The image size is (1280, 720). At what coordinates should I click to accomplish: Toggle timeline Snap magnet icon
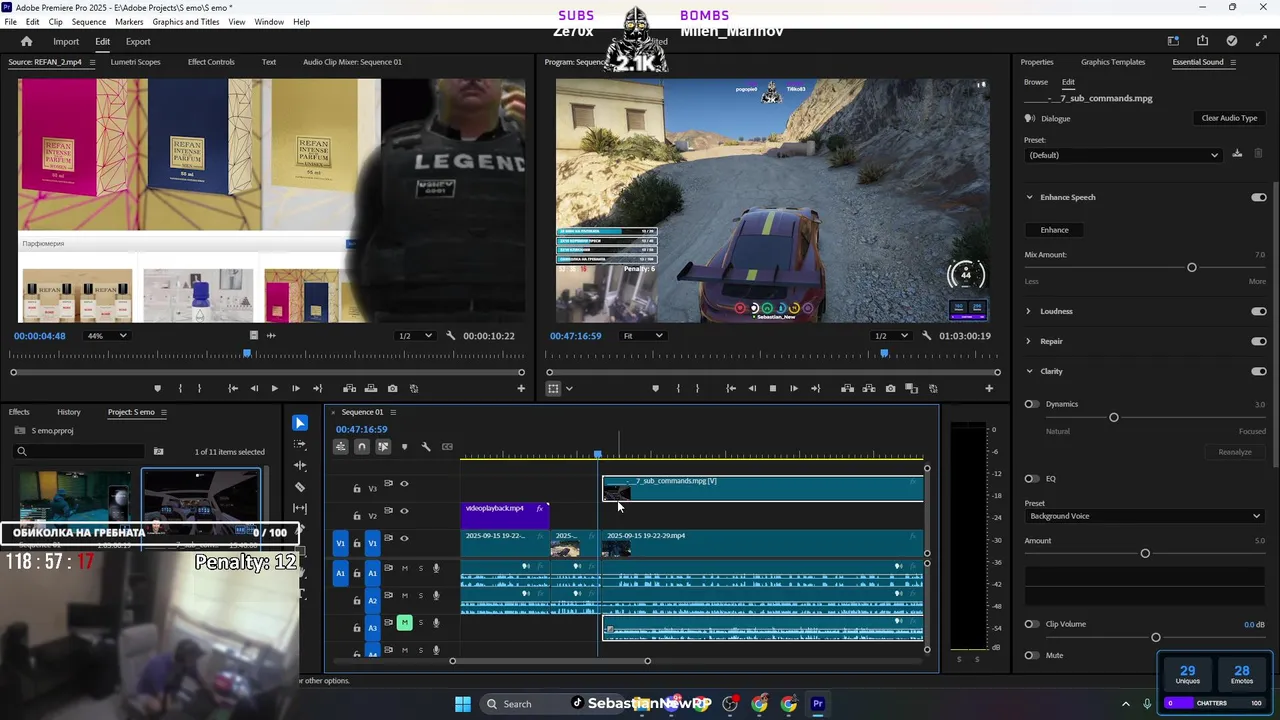(362, 447)
